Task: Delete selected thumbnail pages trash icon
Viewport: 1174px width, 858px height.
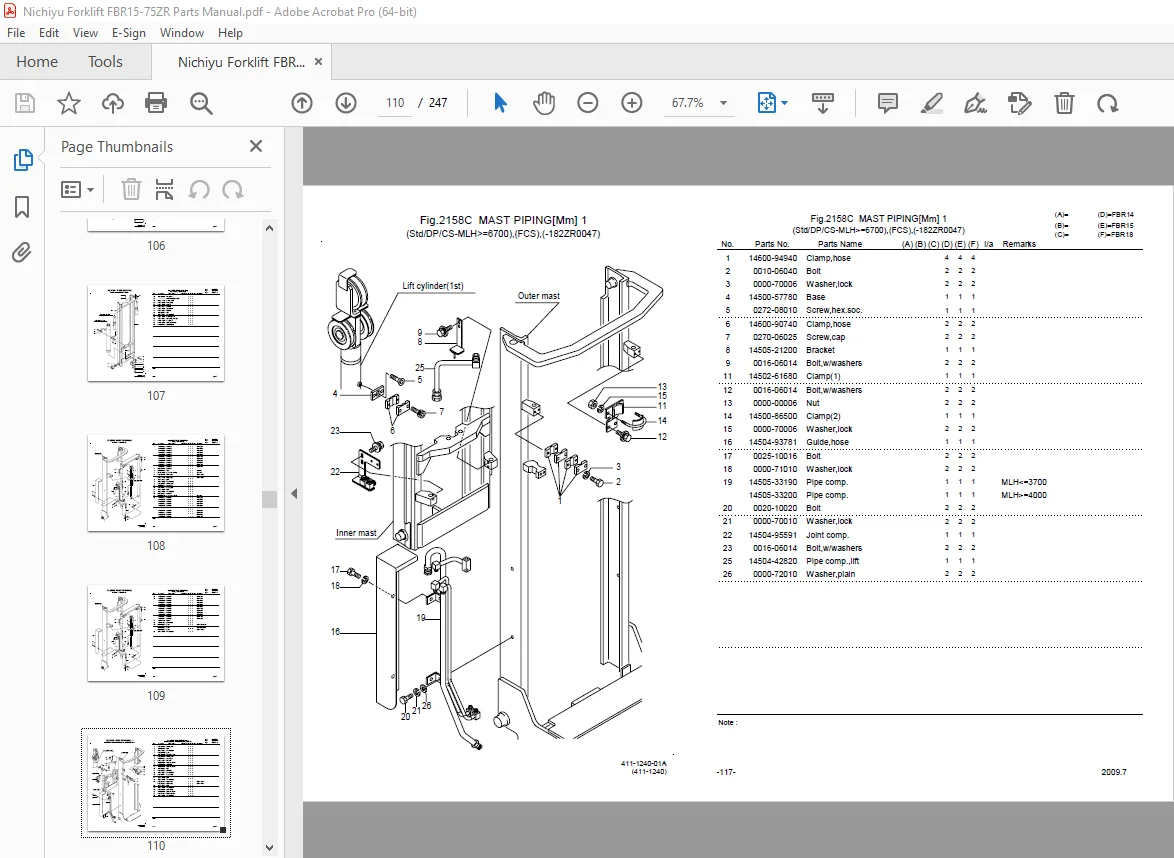Action: click(x=131, y=189)
